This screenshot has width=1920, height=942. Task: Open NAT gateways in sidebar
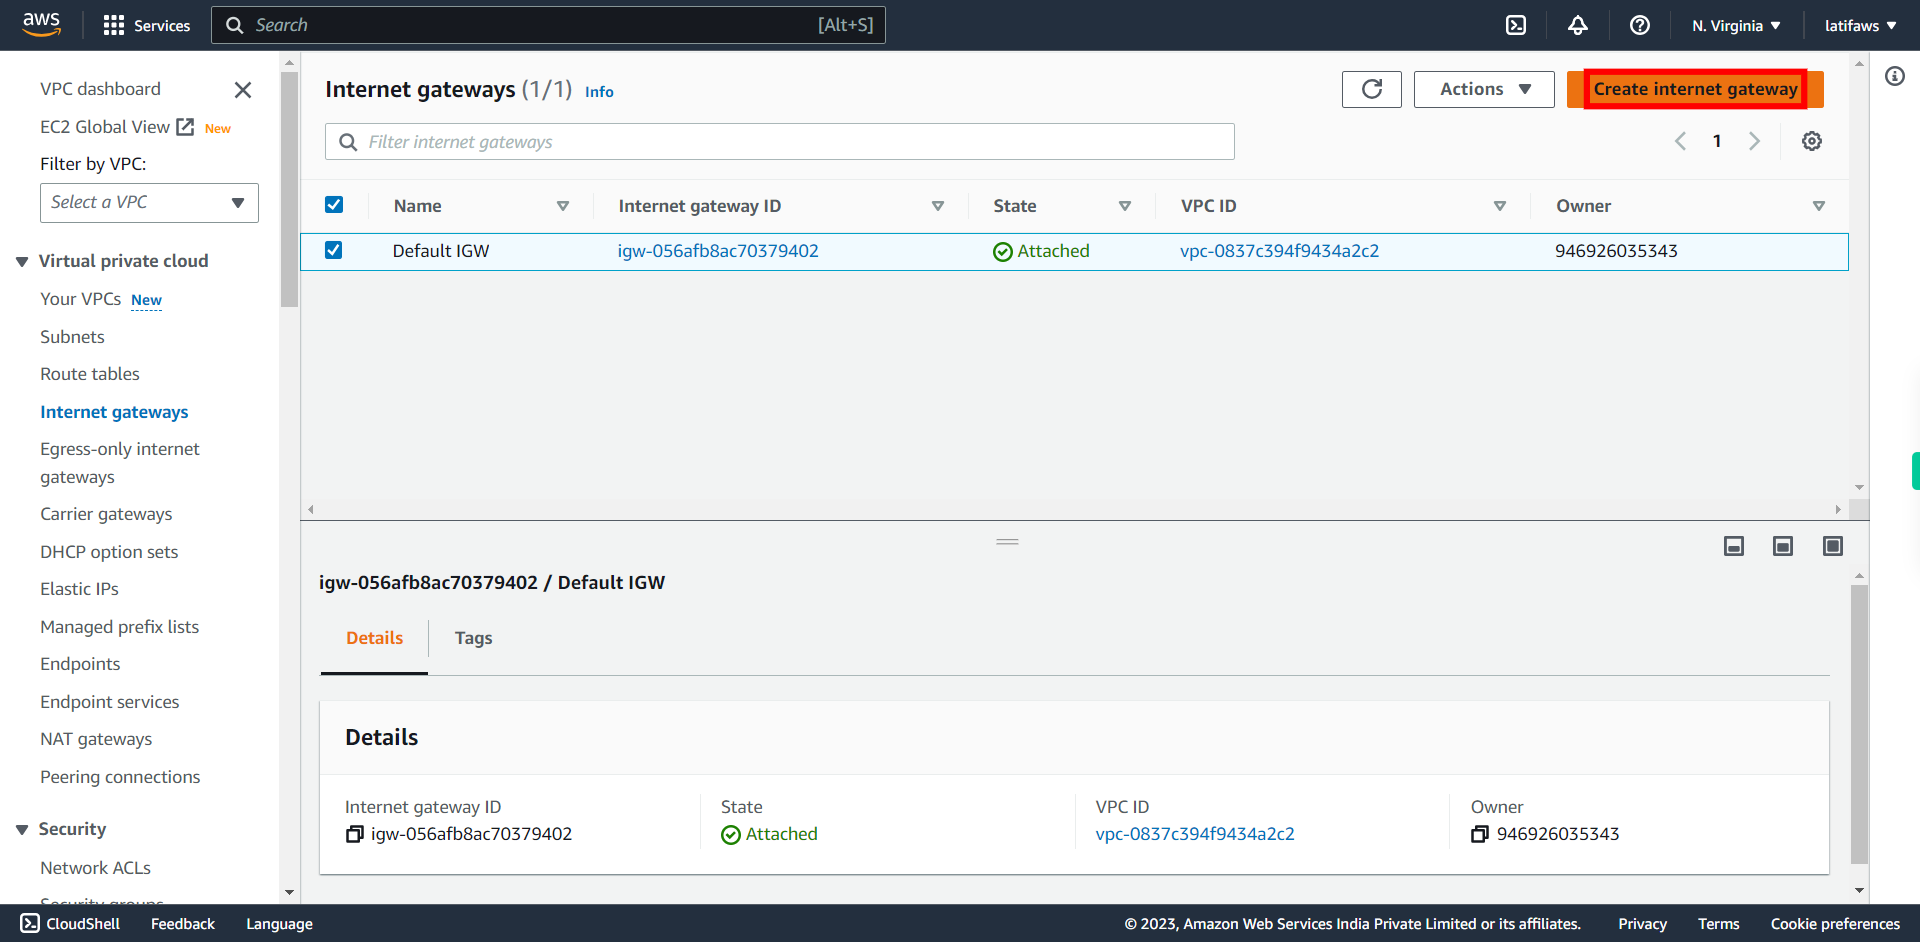coord(96,739)
